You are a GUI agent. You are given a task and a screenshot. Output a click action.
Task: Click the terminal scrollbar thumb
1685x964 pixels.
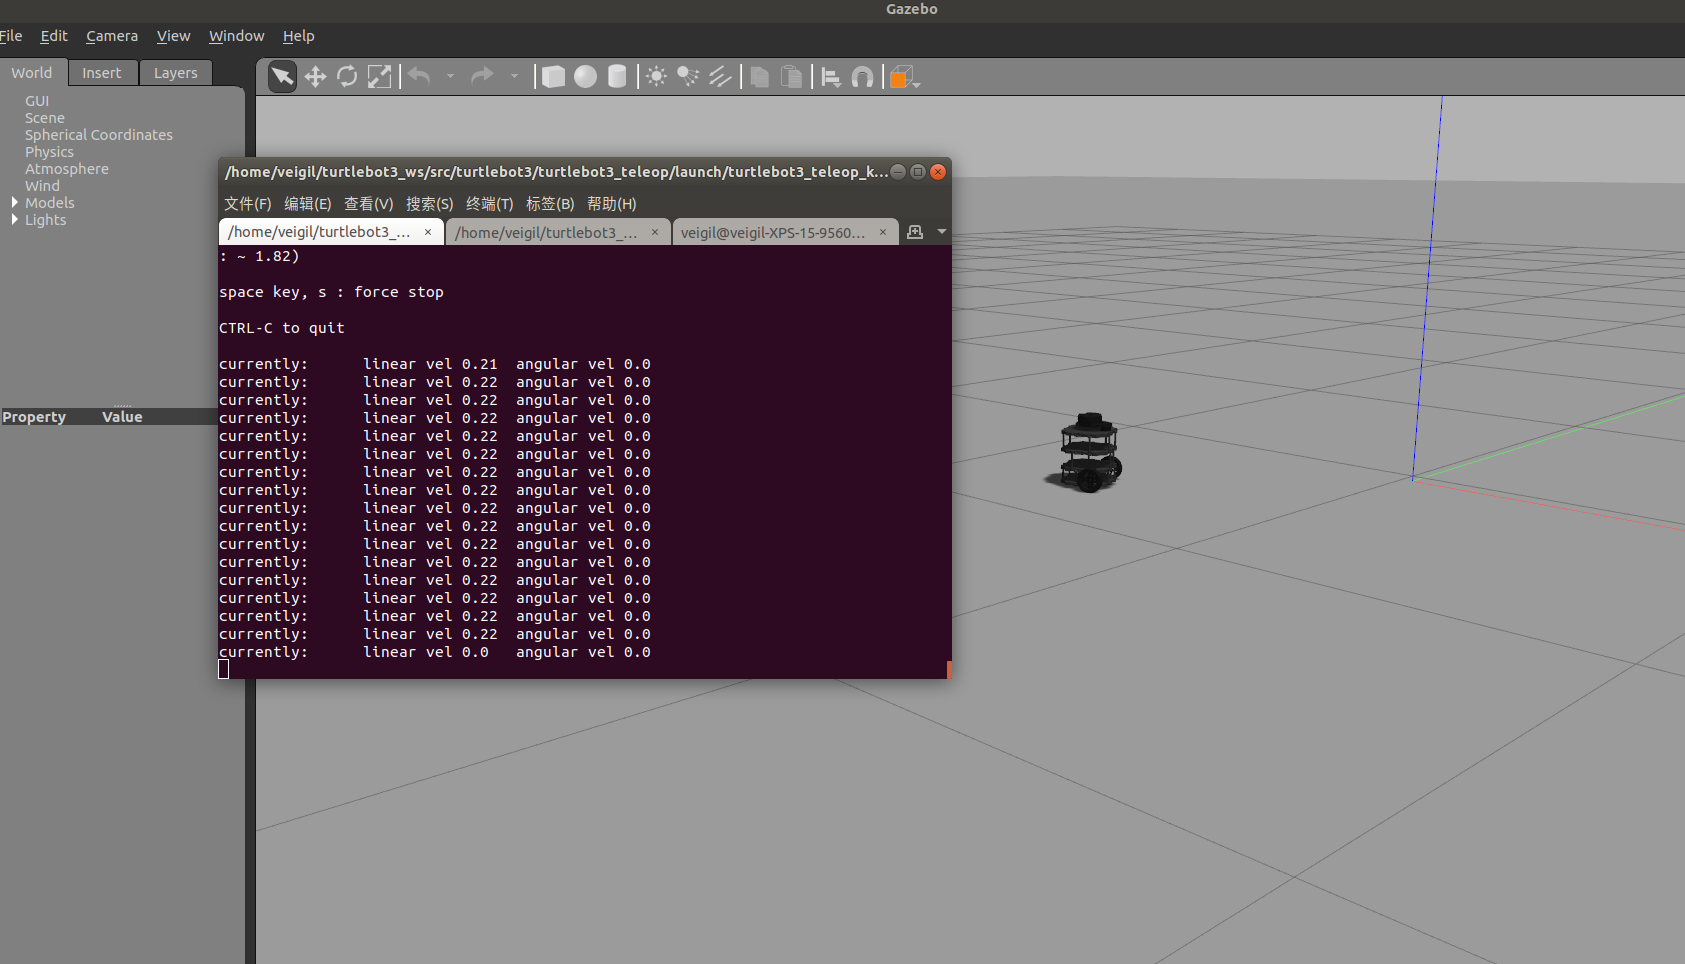pos(949,669)
